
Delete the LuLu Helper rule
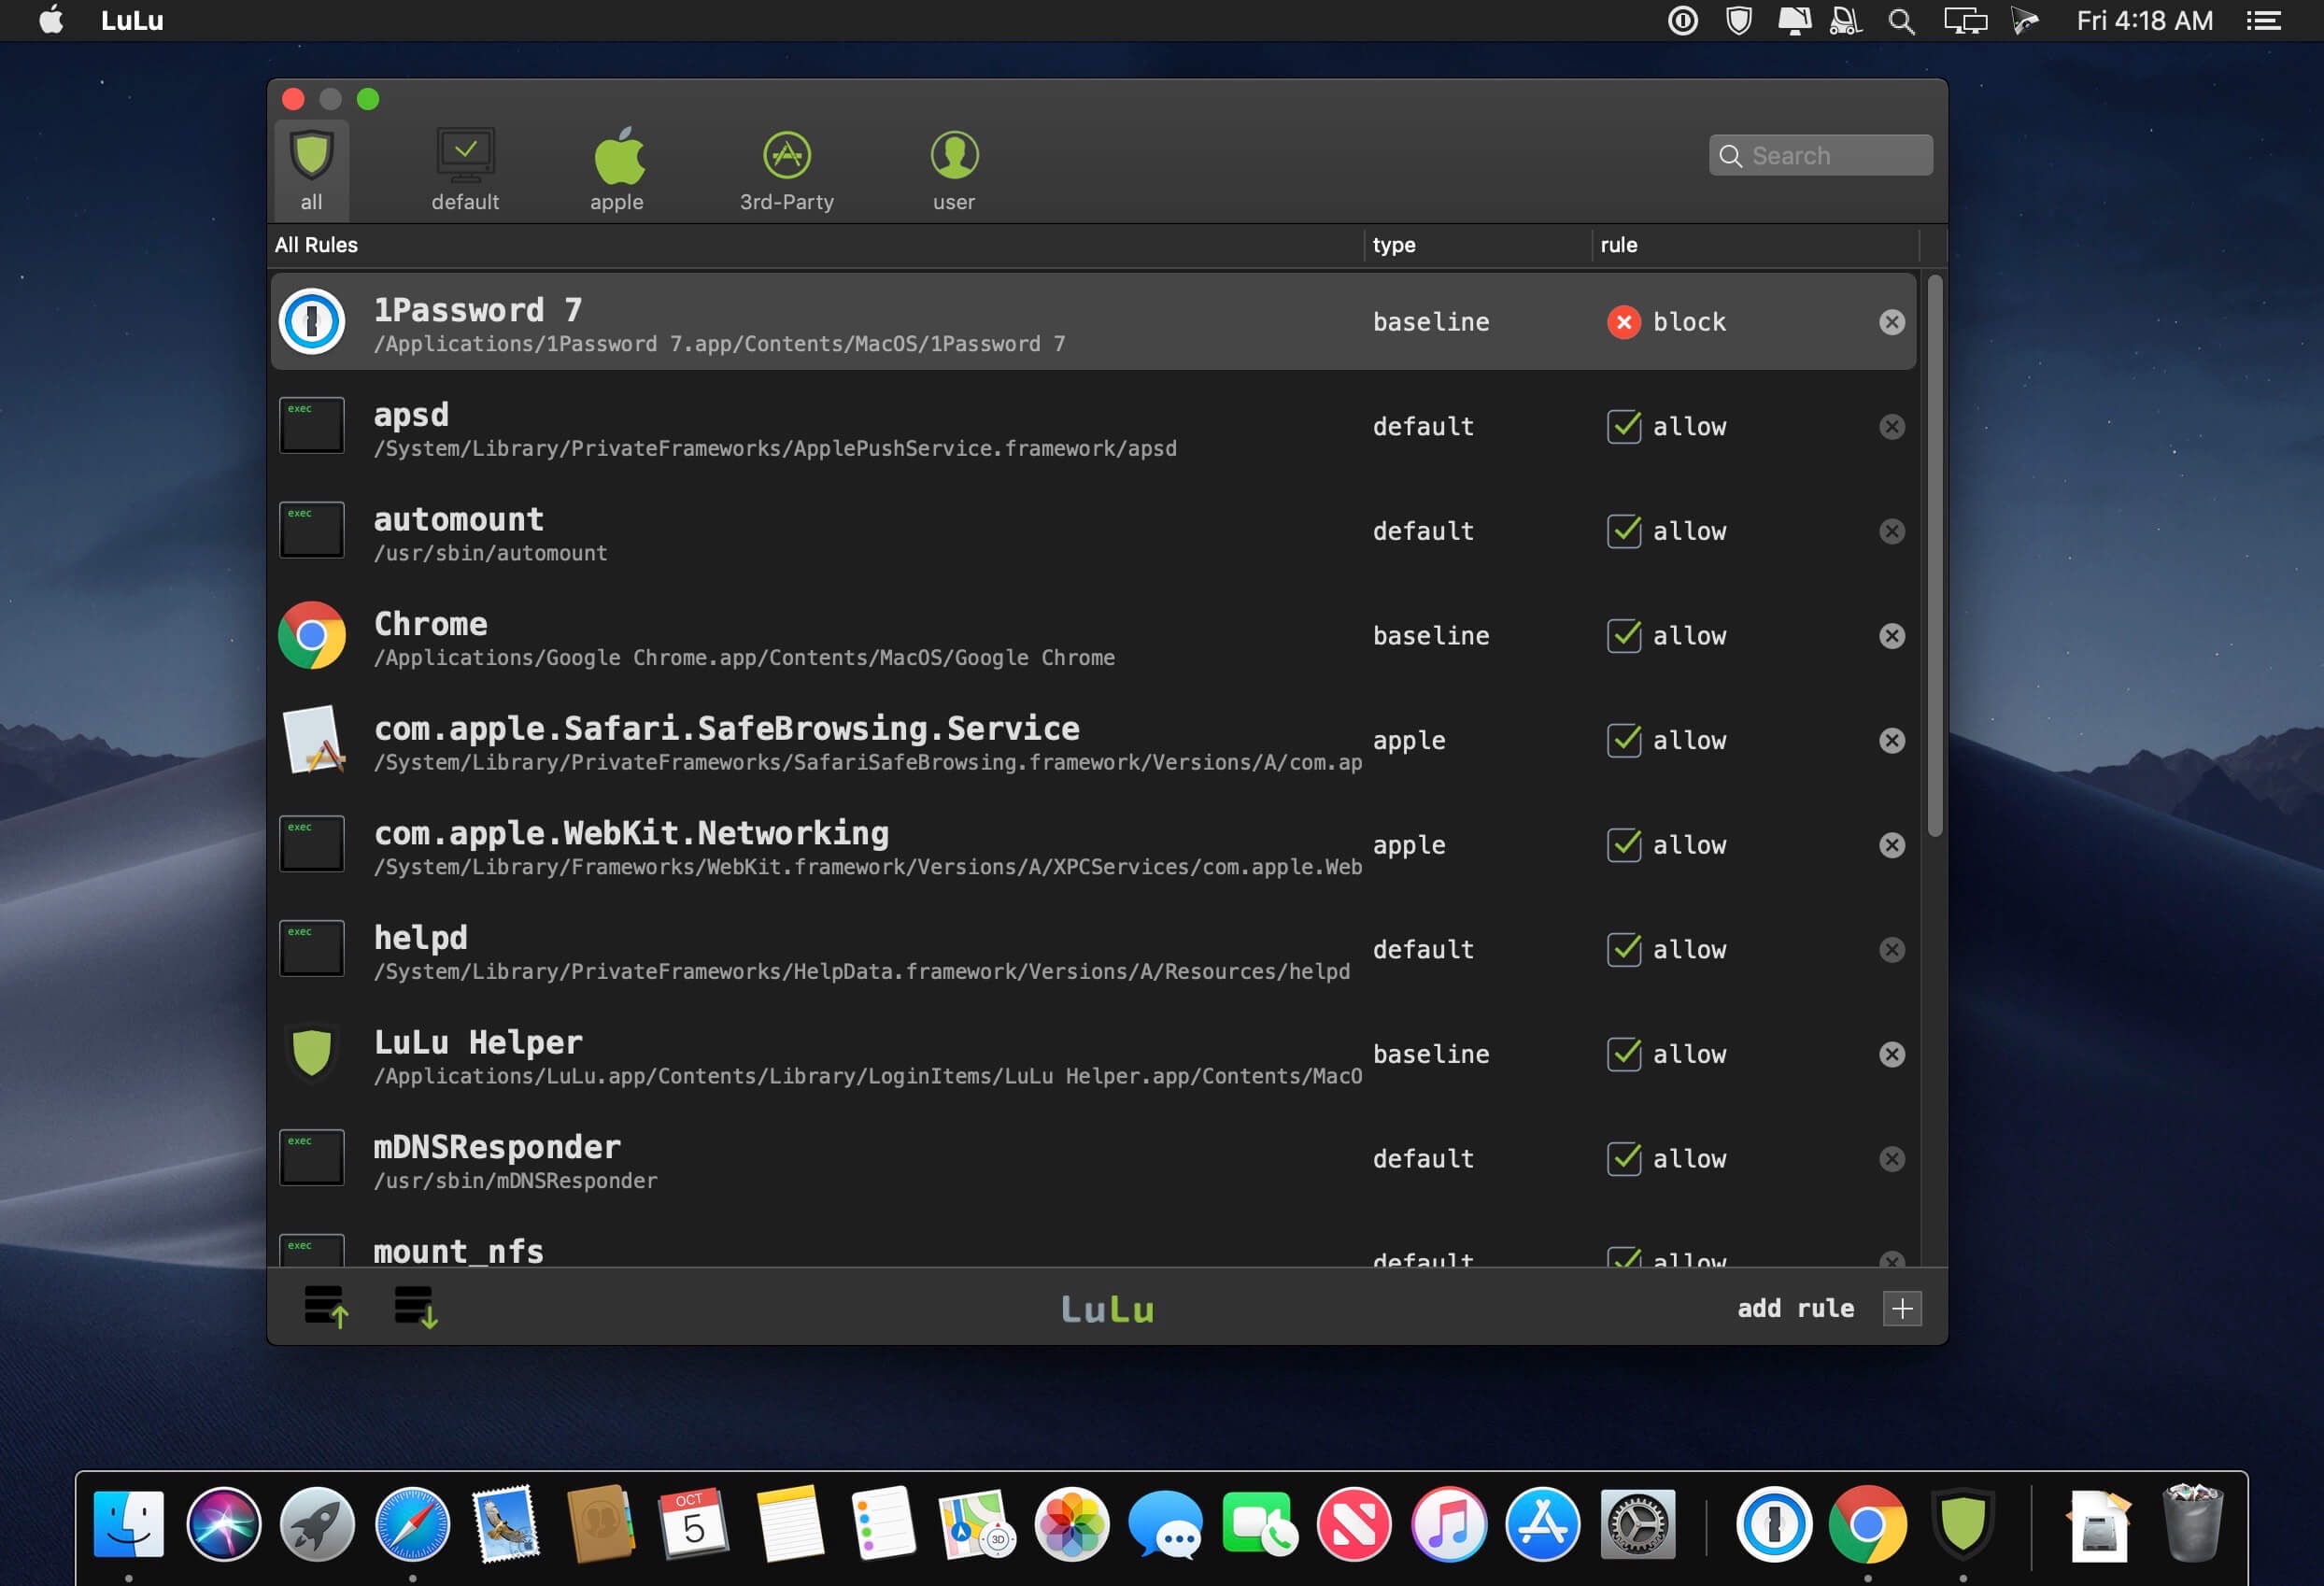tap(1891, 1054)
